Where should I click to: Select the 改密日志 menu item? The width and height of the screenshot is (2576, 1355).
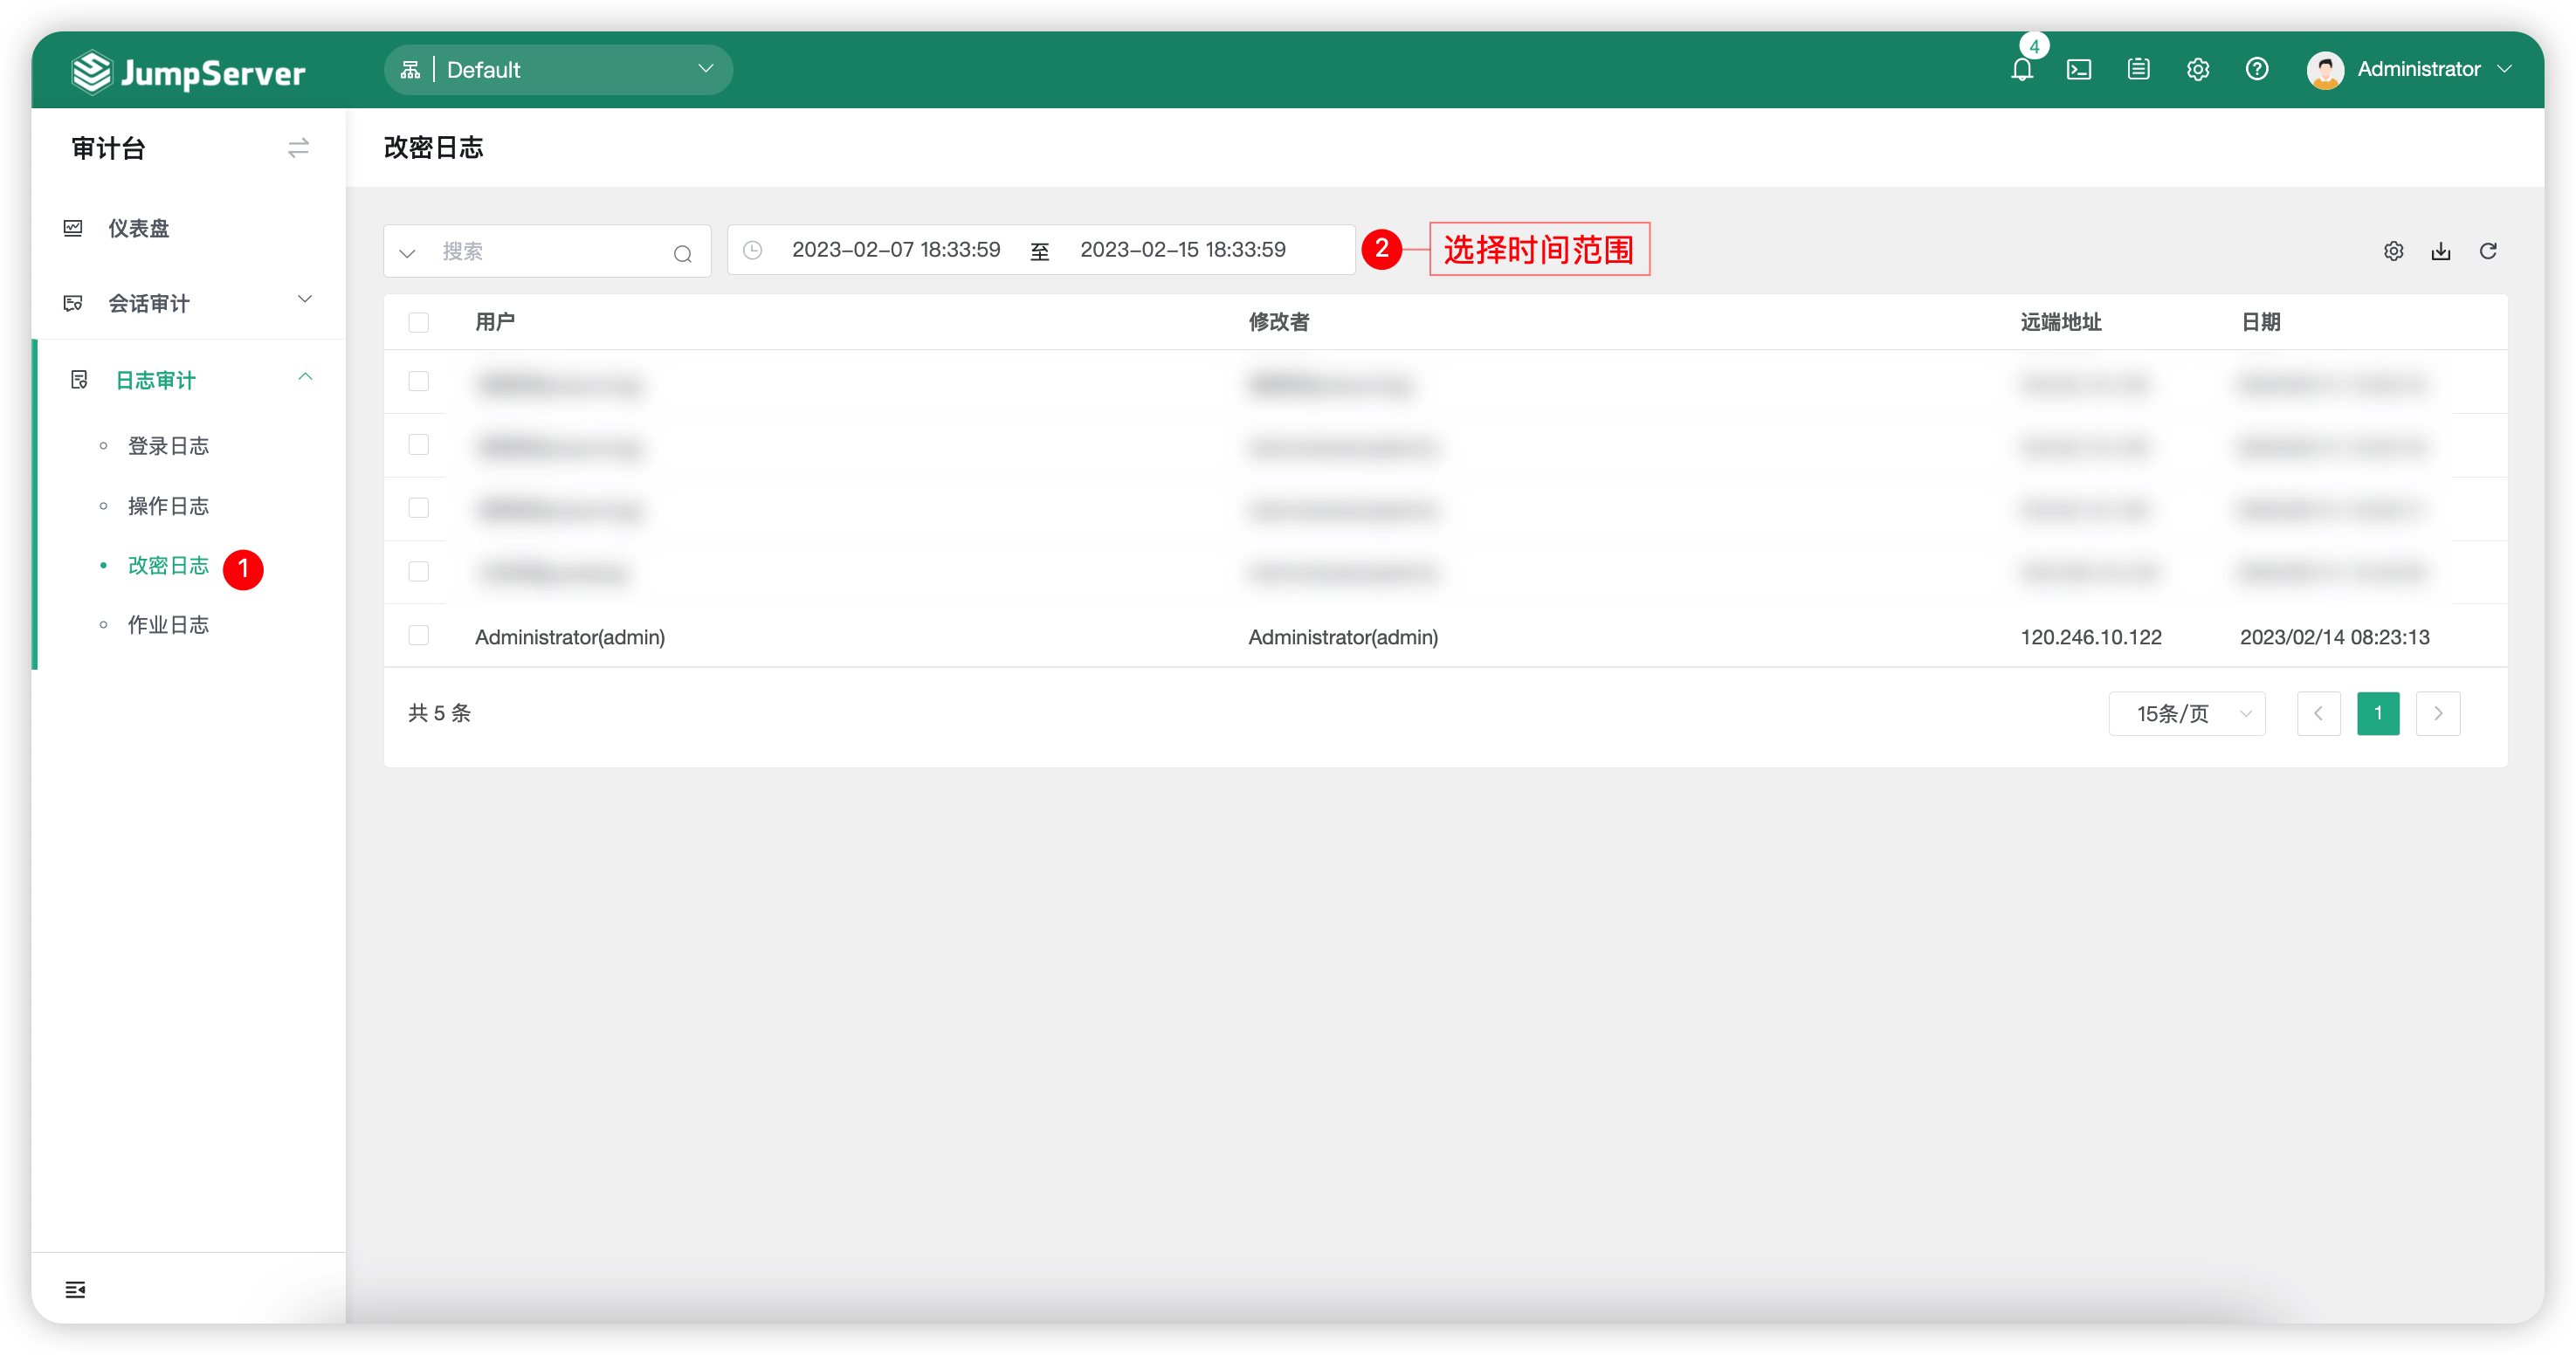coord(168,565)
